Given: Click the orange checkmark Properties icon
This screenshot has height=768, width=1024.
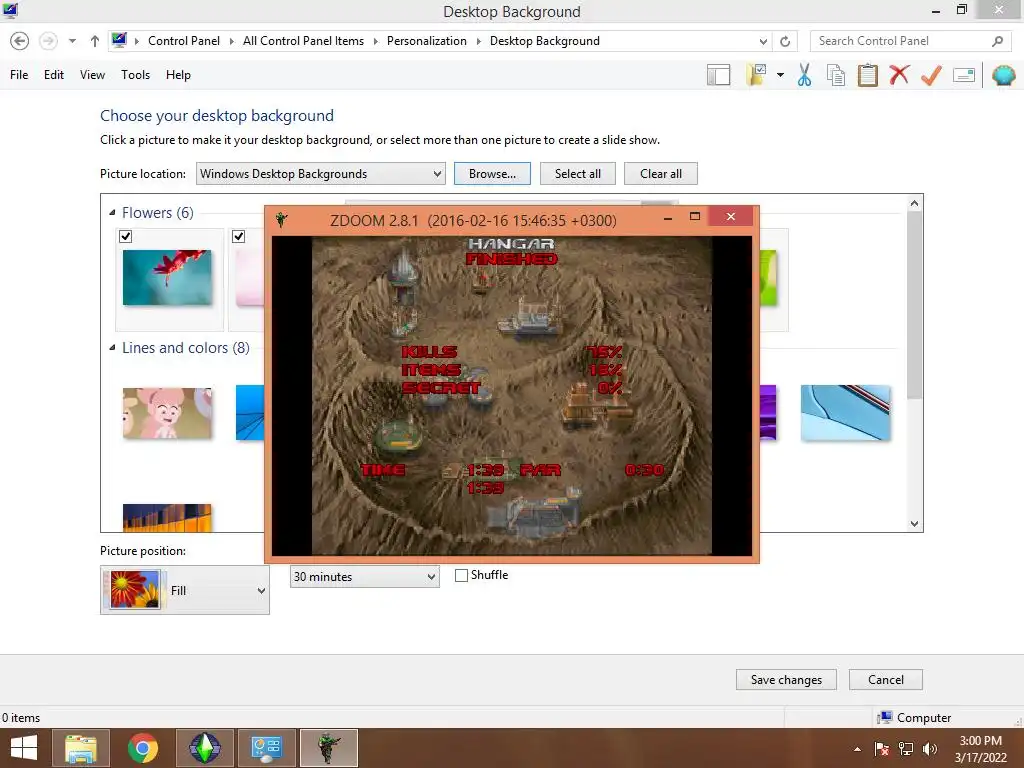Looking at the screenshot, I should tap(931, 75).
